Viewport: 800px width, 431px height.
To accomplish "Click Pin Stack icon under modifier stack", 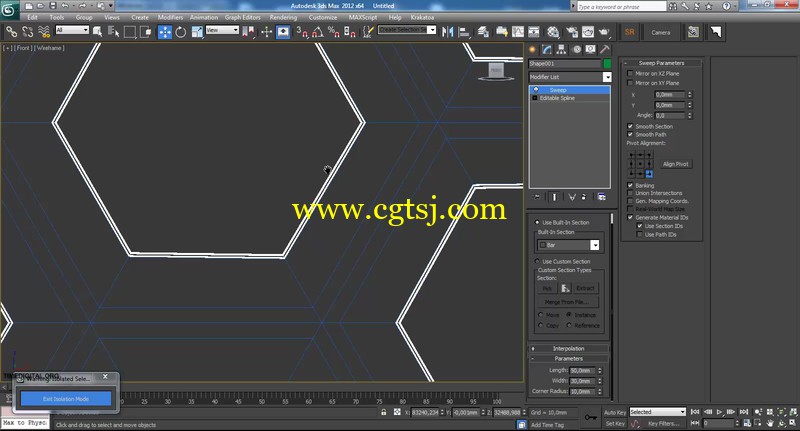I will [x=537, y=197].
